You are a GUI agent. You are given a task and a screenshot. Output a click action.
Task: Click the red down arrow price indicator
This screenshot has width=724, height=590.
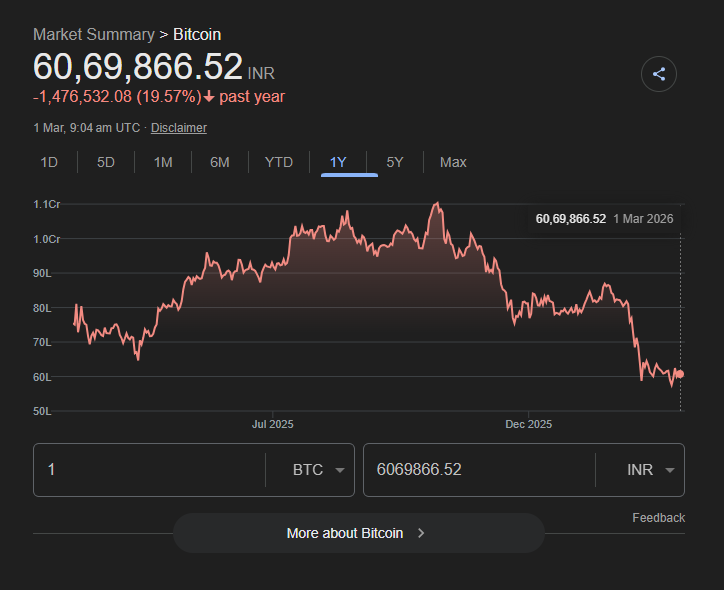209,97
